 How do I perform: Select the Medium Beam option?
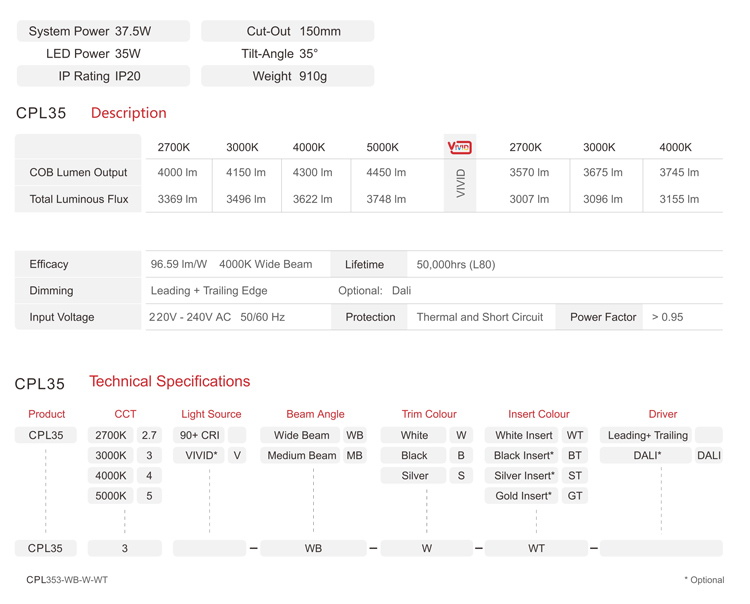(x=302, y=455)
